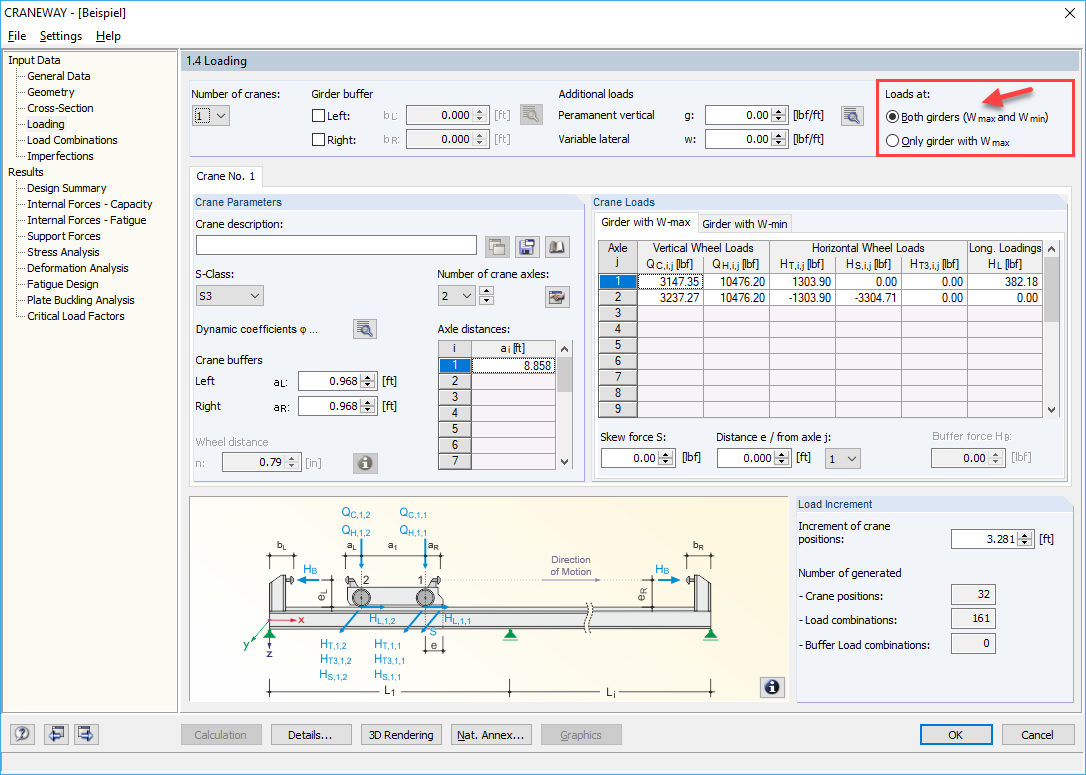Click the copy crane parameters icon
Viewport: 1086px width, 775px height.
497,246
